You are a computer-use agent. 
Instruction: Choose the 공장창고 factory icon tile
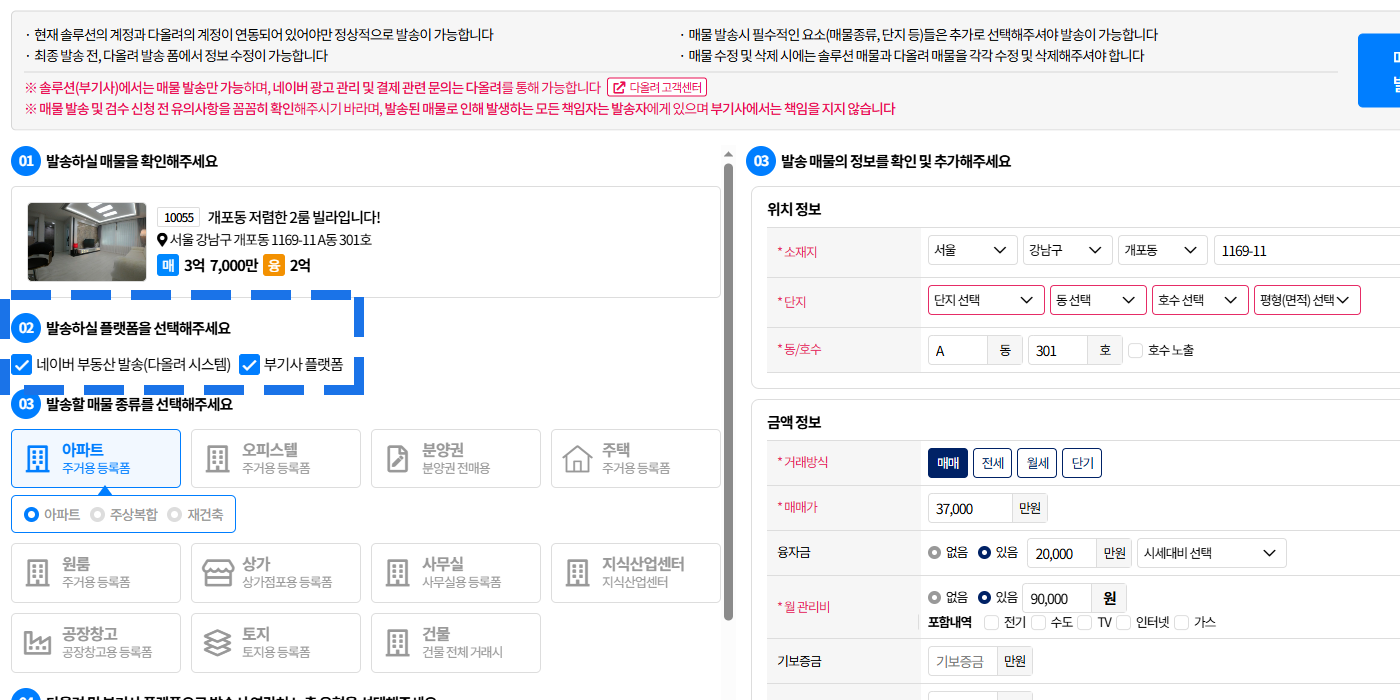[x=37, y=642]
